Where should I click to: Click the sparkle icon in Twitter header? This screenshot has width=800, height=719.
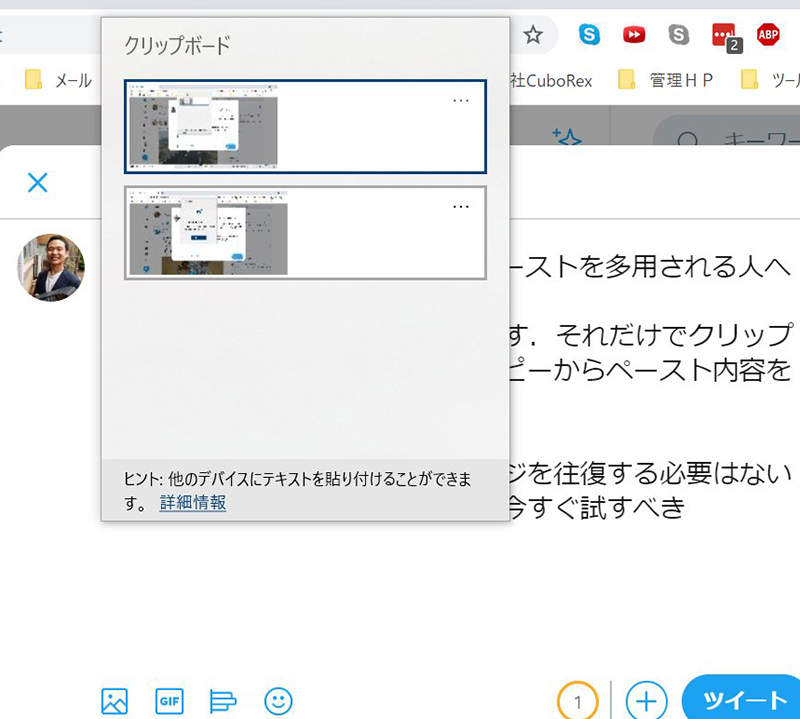pos(566,137)
